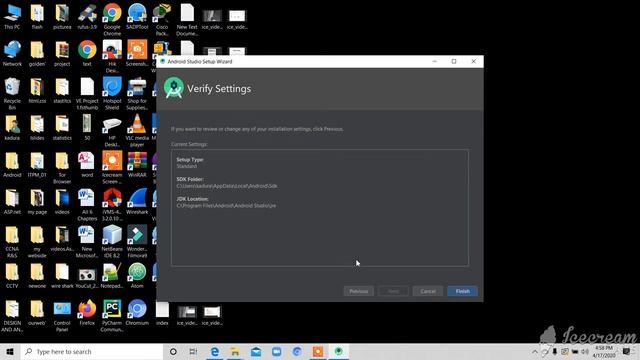Viewport: 640px width, 360px height.
Task: Select the 'golden' folder on the desktop
Action: (37, 54)
